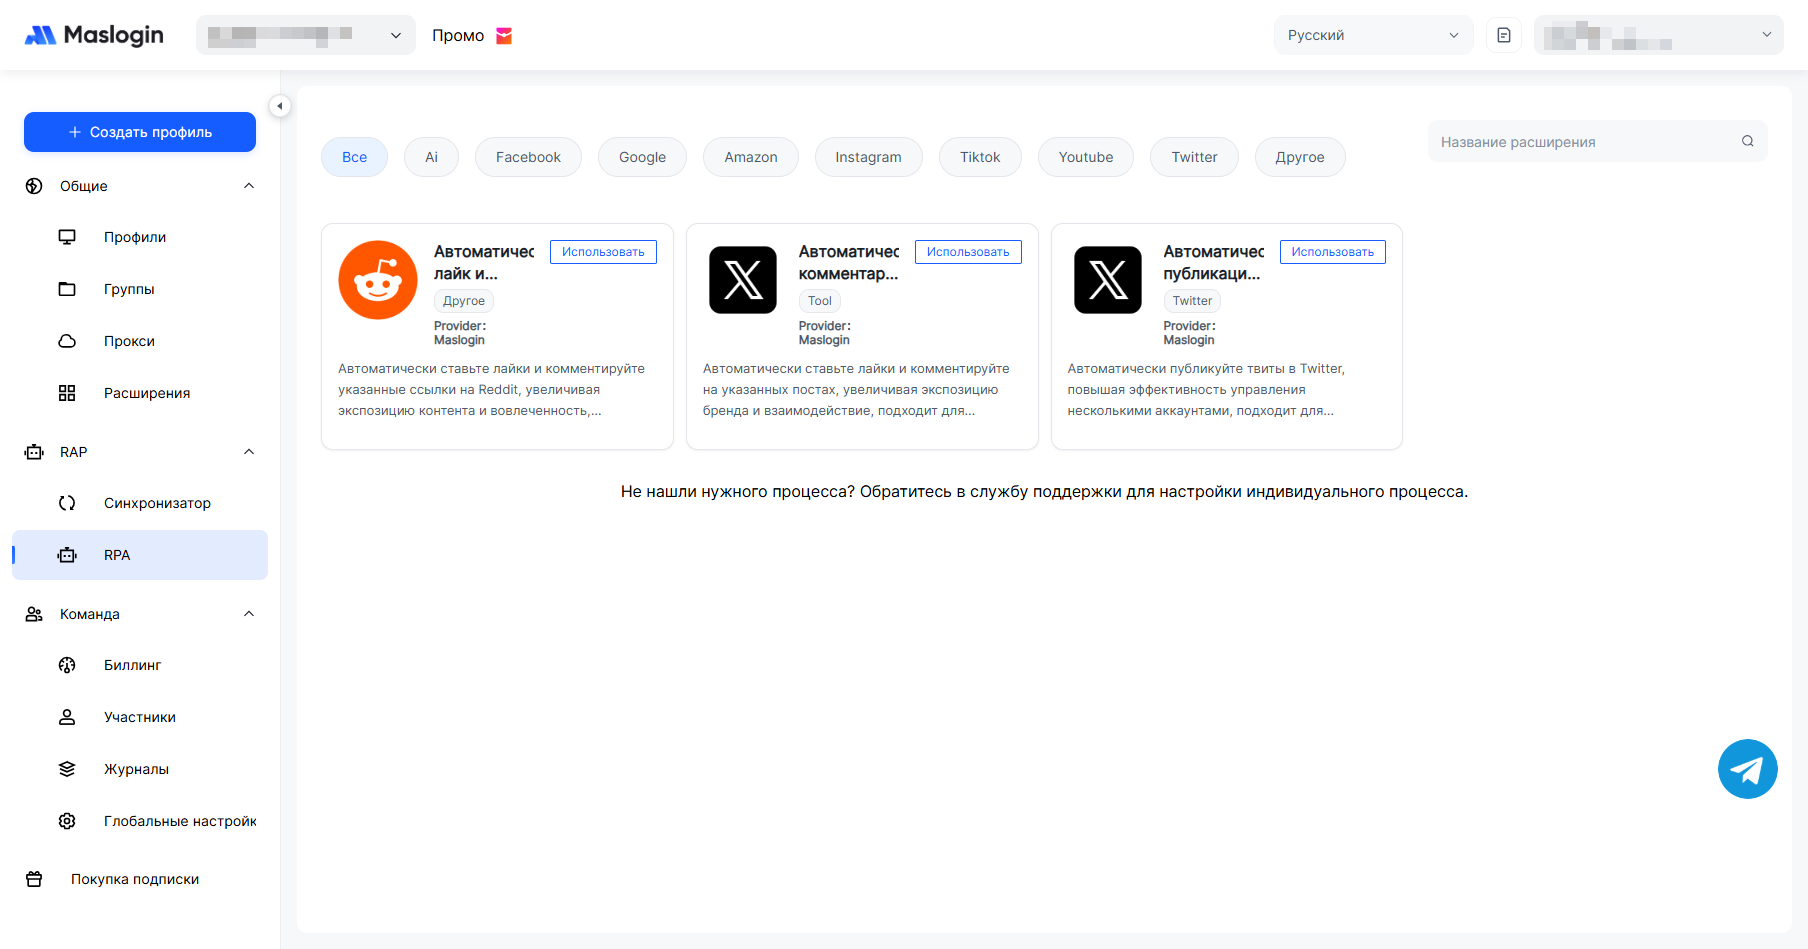Collapse the sidebar with the arrow toggle
1808x949 pixels.
280,106
